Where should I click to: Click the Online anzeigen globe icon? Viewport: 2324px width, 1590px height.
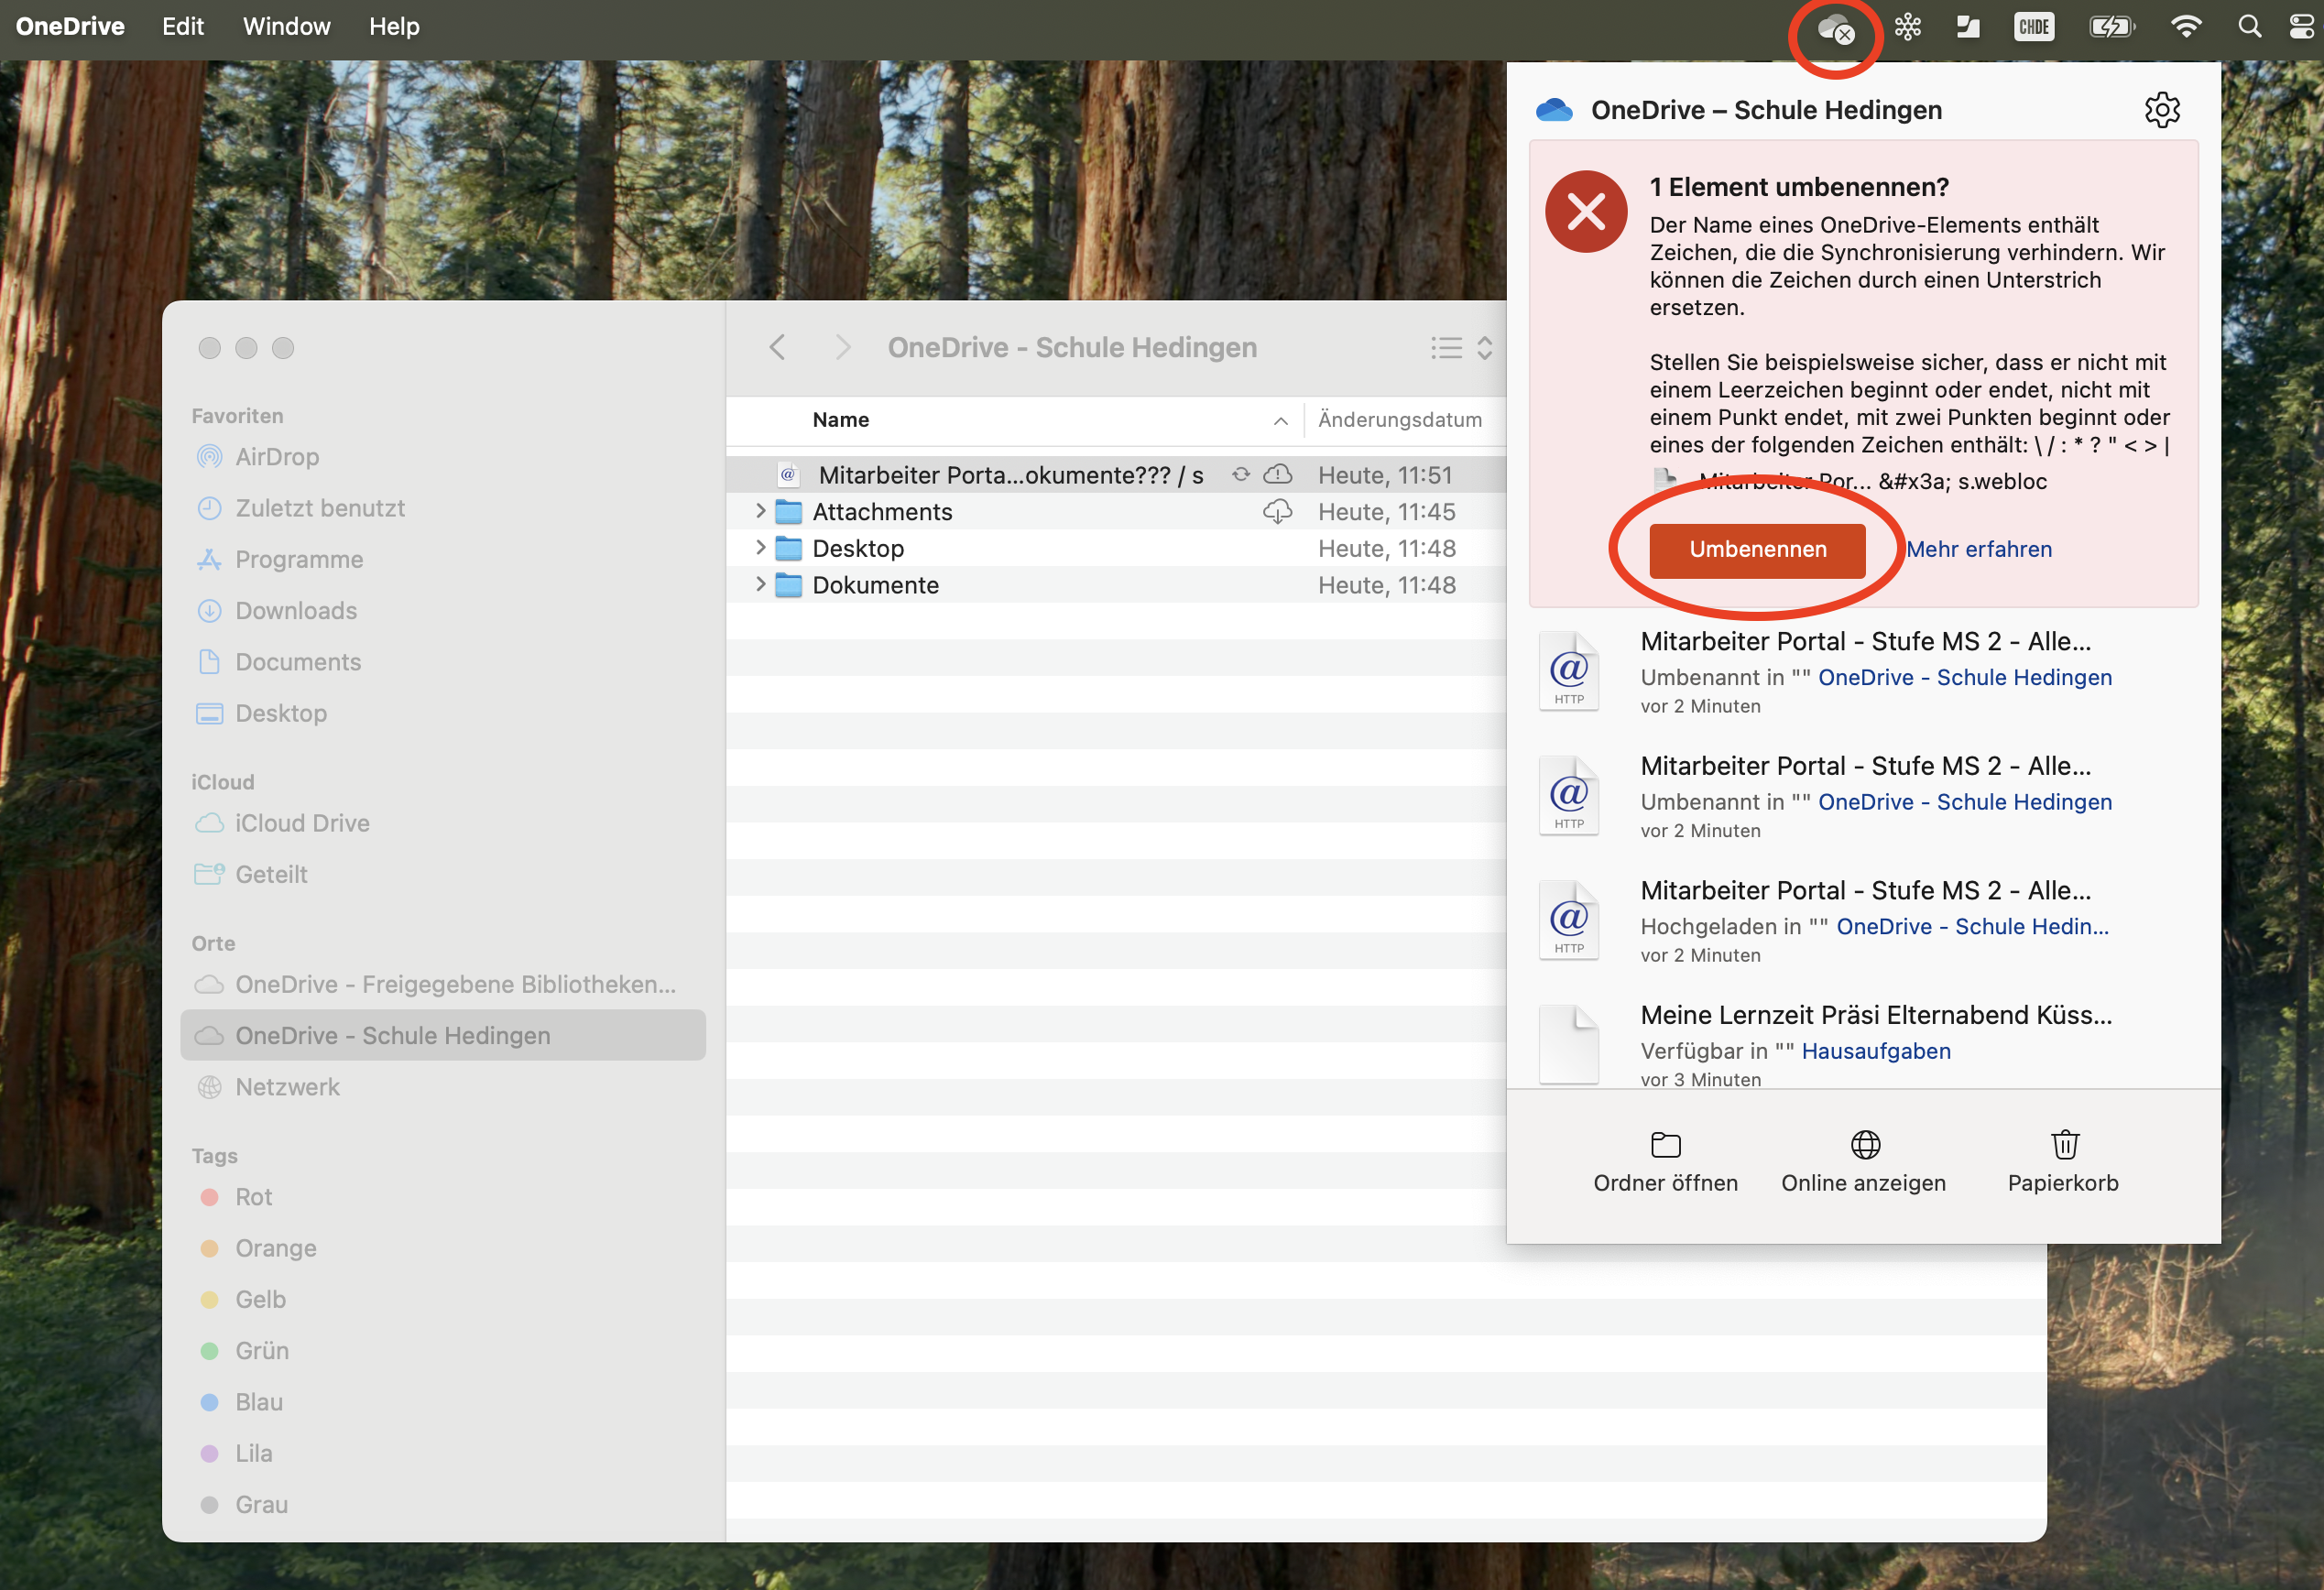tap(1864, 1144)
